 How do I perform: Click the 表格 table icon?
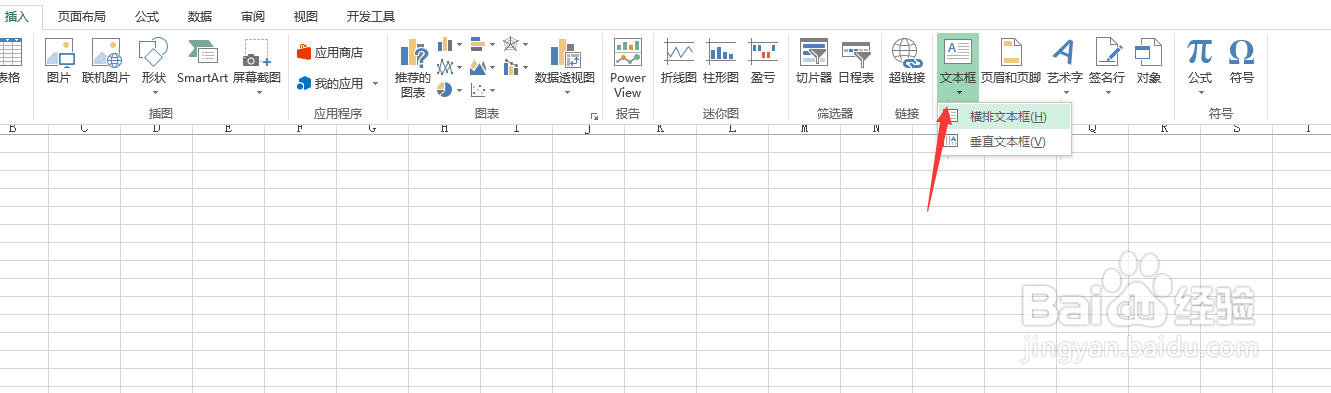pyautogui.click(x=10, y=61)
